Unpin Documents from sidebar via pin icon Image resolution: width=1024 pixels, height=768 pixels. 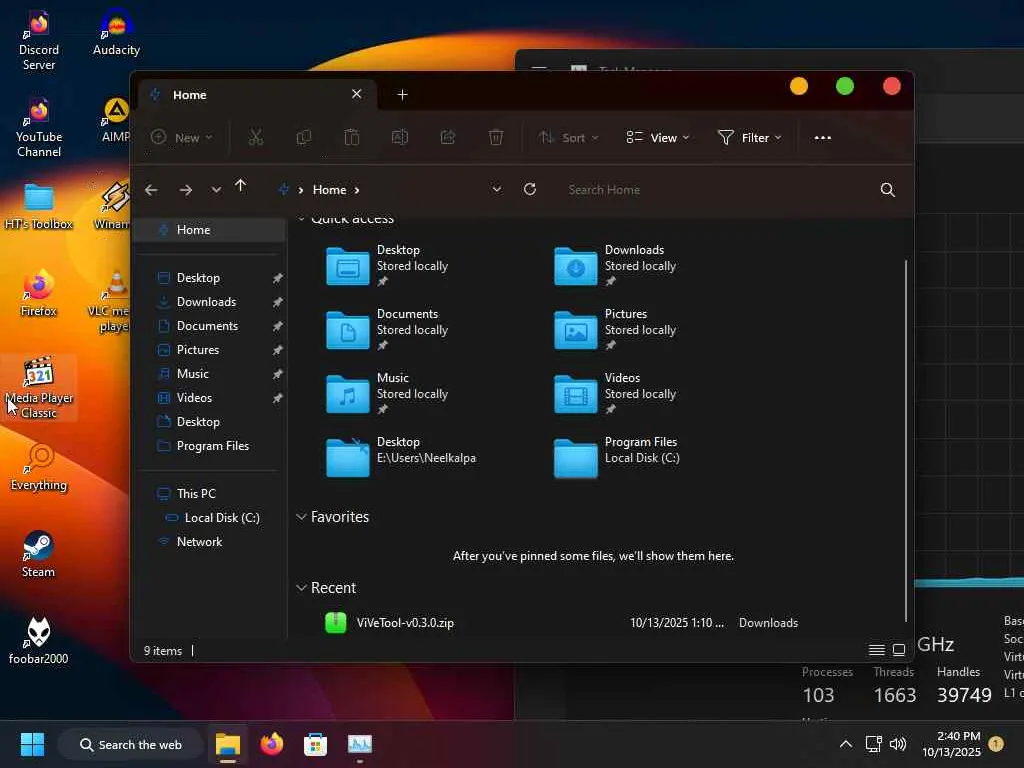278,326
